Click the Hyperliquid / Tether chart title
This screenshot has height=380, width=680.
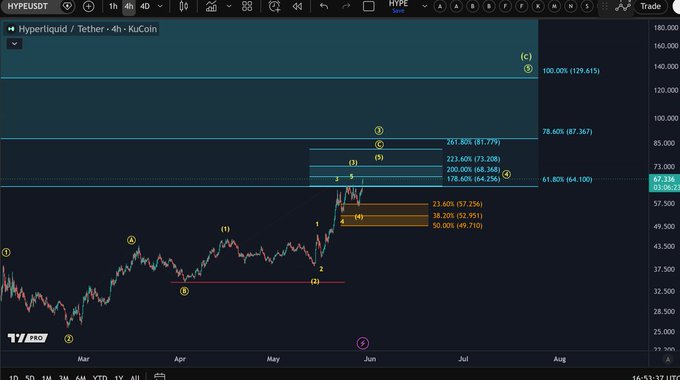click(x=88, y=29)
